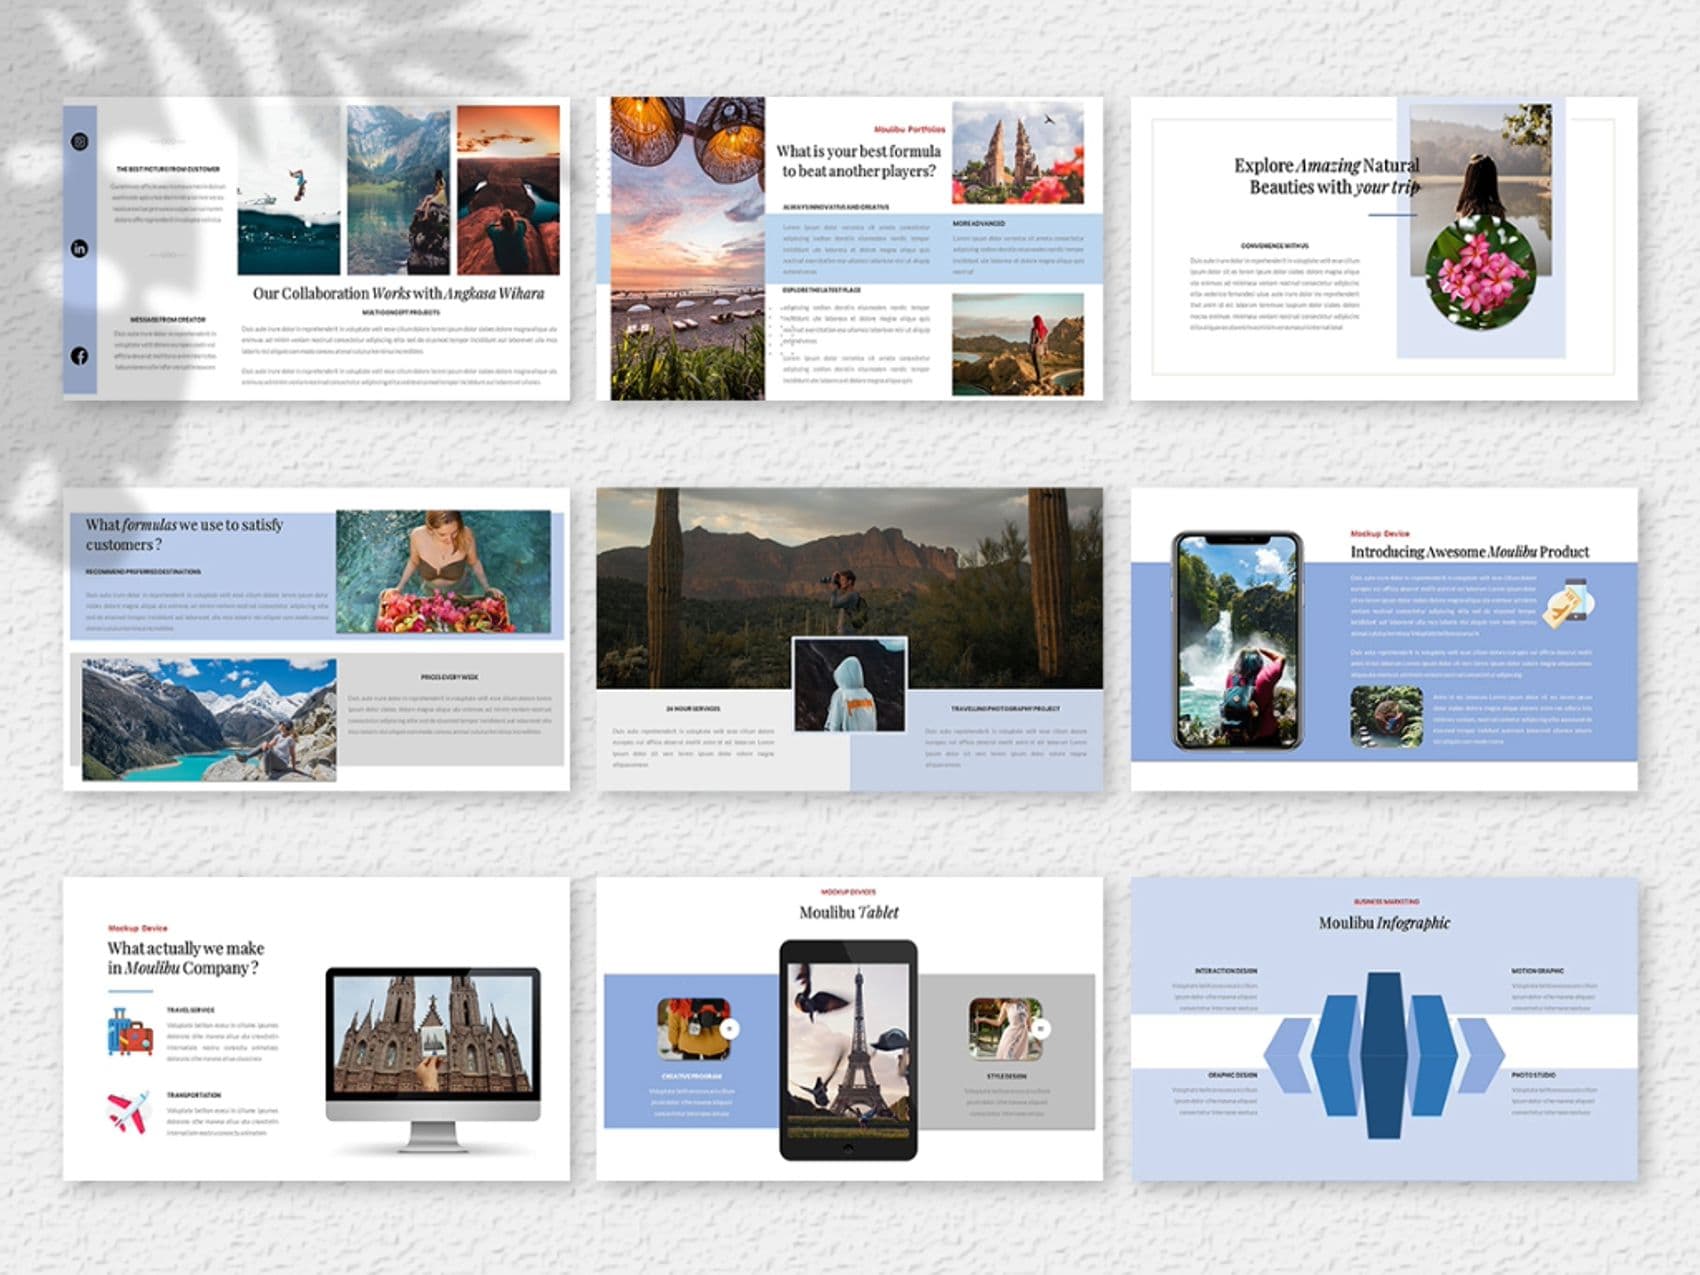This screenshot has width=1700, height=1275.
Task: Click the suitcase Travel Service icon
Action: (130, 1032)
